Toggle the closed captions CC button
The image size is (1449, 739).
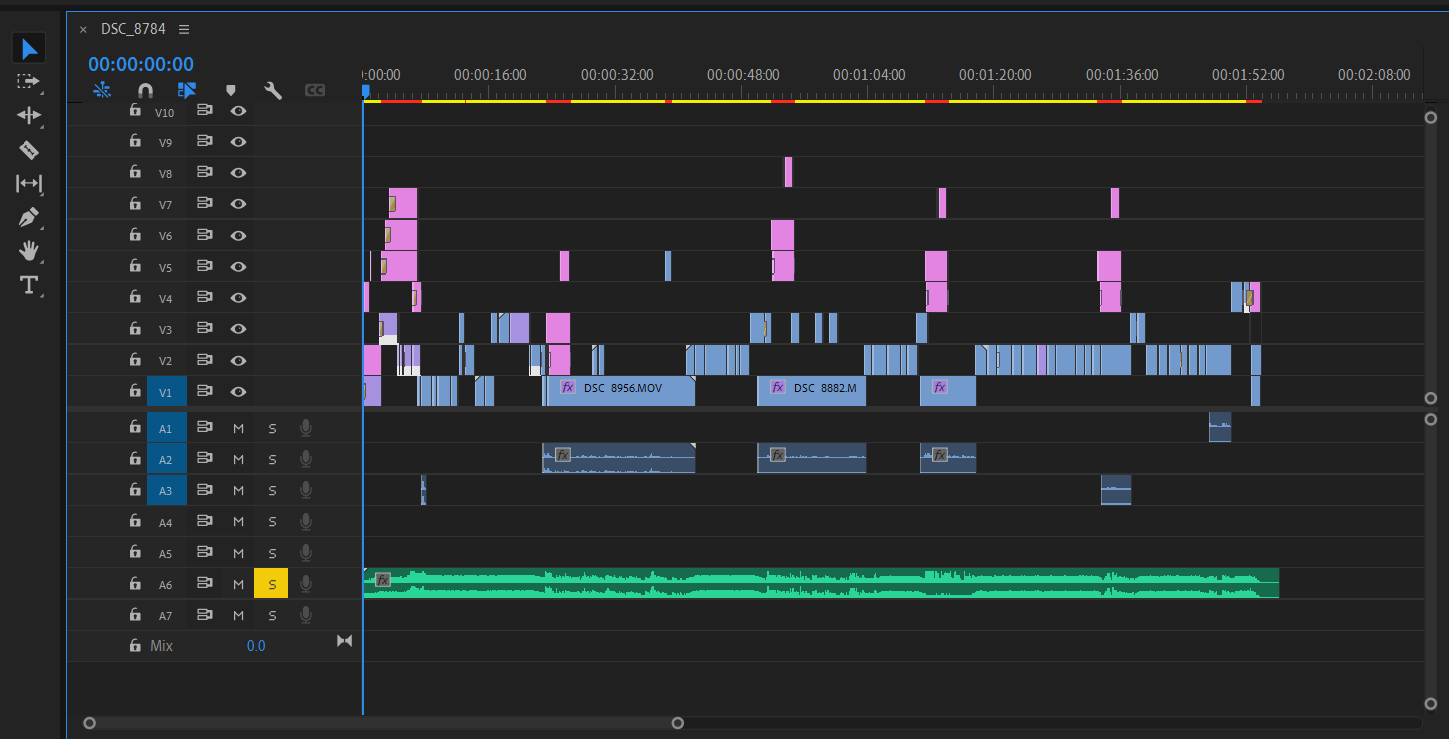(314, 90)
